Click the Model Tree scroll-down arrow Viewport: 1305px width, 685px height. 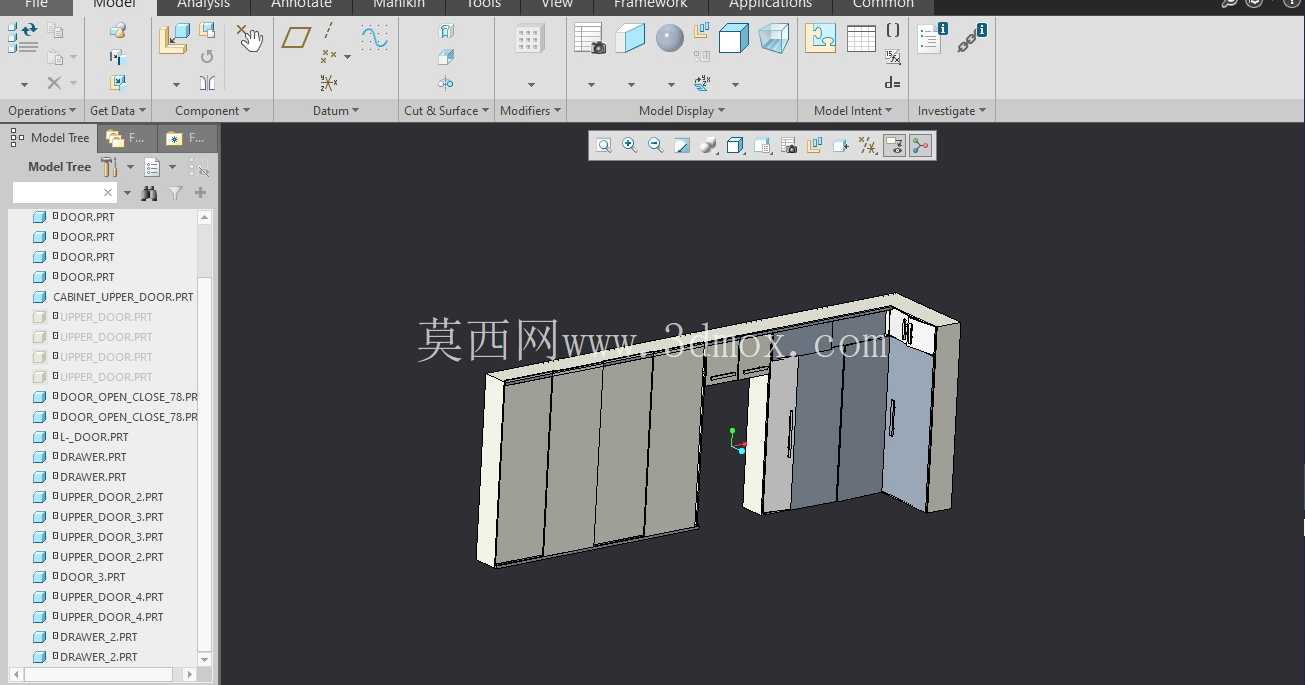coord(205,660)
